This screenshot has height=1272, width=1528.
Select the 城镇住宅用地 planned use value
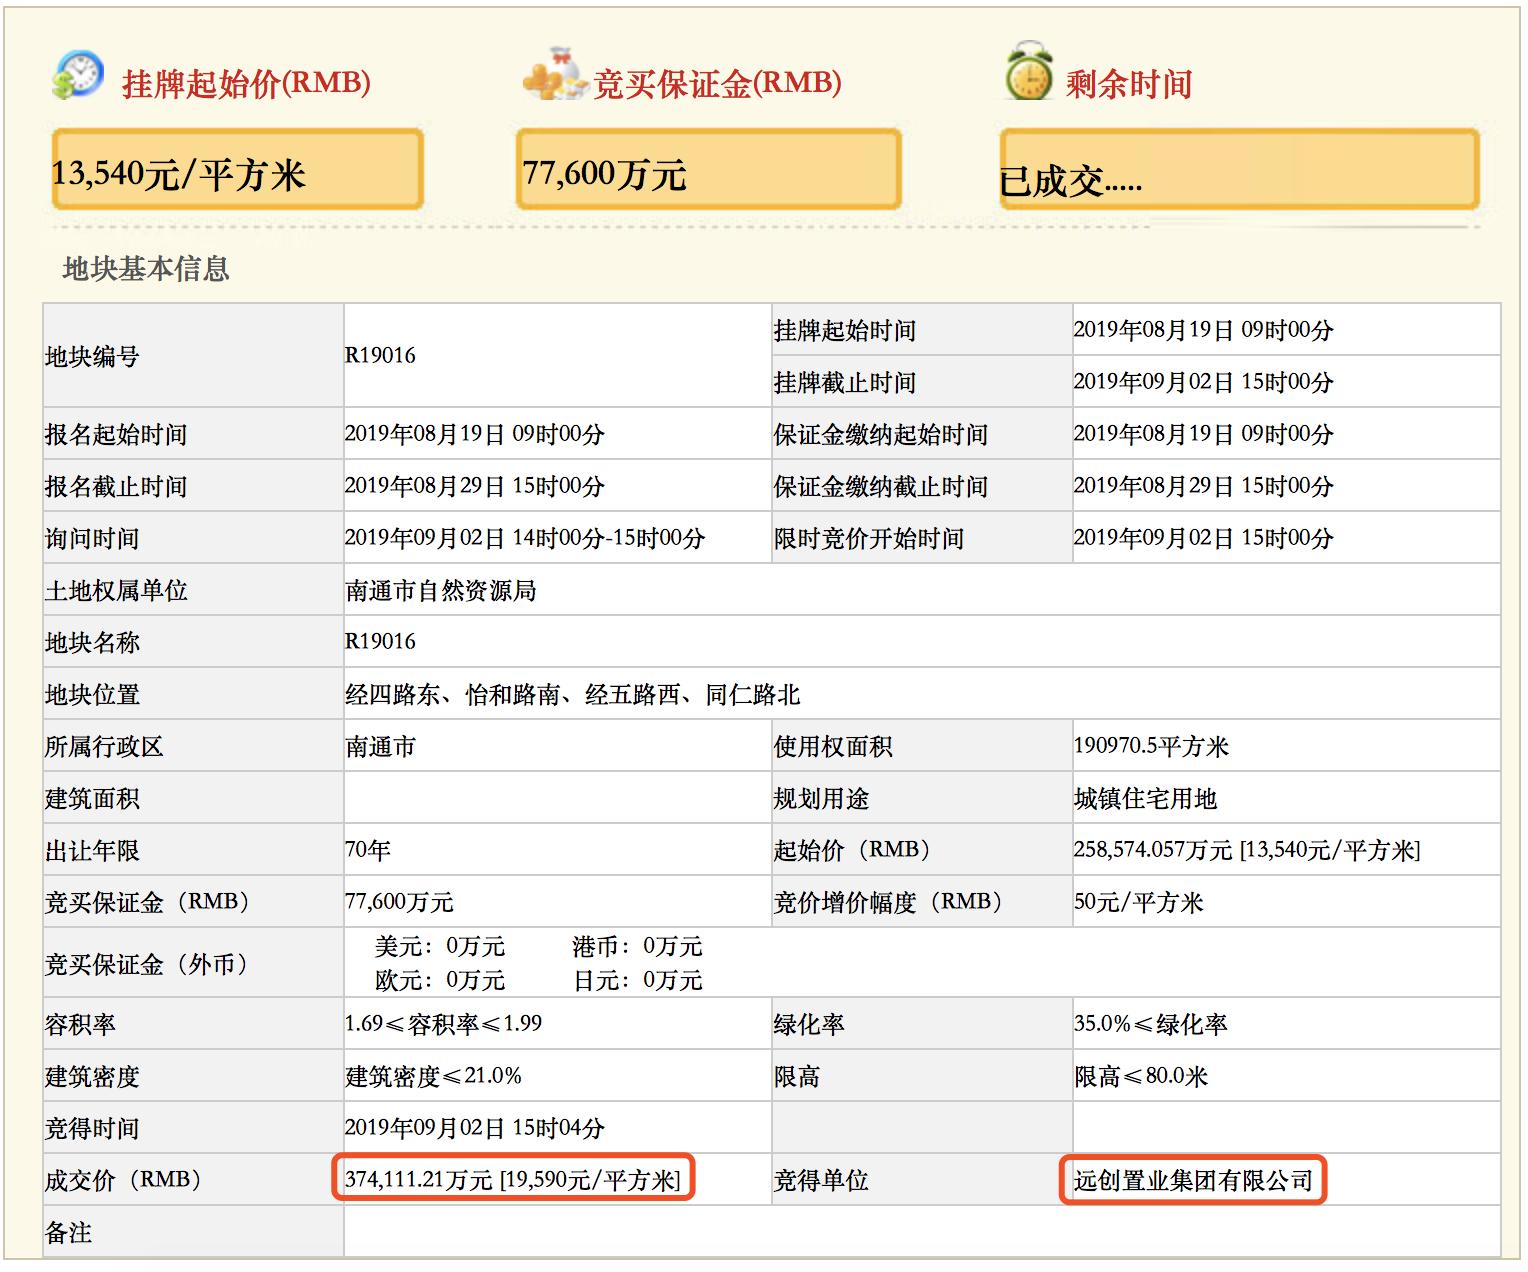click(1148, 797)
